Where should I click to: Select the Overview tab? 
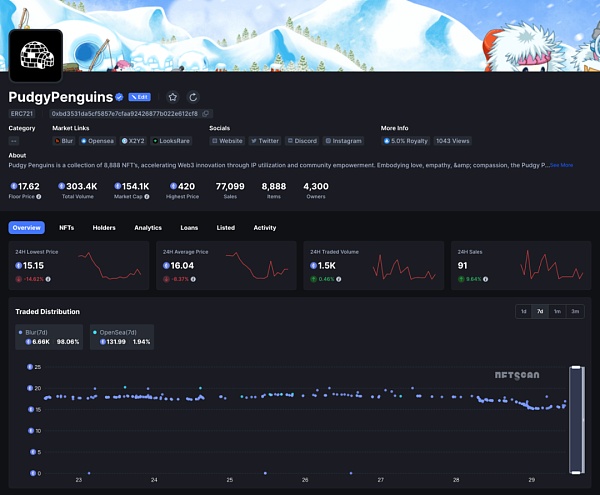[x=26, y=228]
